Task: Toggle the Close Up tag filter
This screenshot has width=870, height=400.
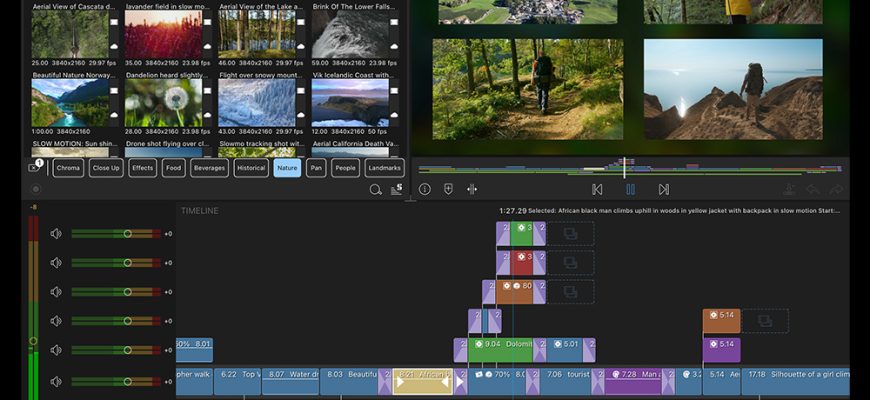Action: [106, 168]
